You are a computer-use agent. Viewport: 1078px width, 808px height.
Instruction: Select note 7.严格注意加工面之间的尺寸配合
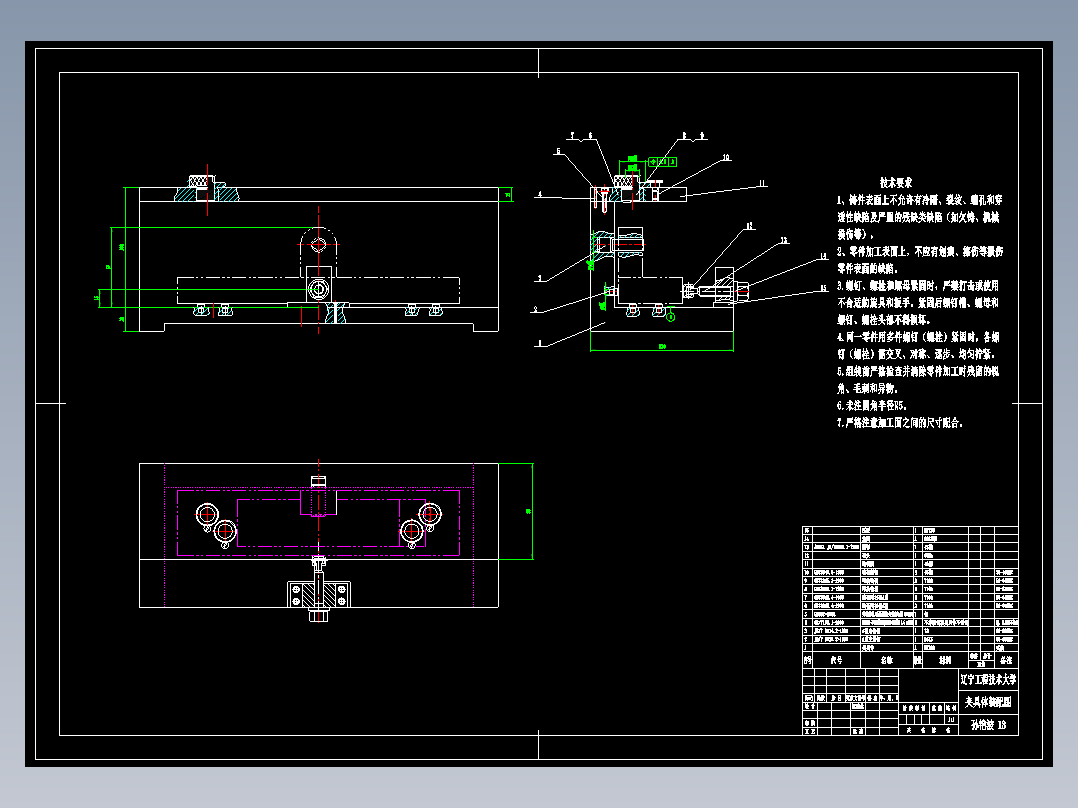point(899,423)
